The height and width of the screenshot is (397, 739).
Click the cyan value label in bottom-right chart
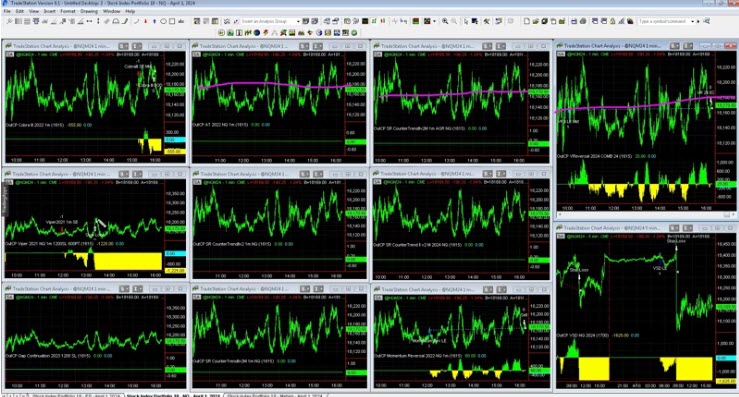point(726,358)
